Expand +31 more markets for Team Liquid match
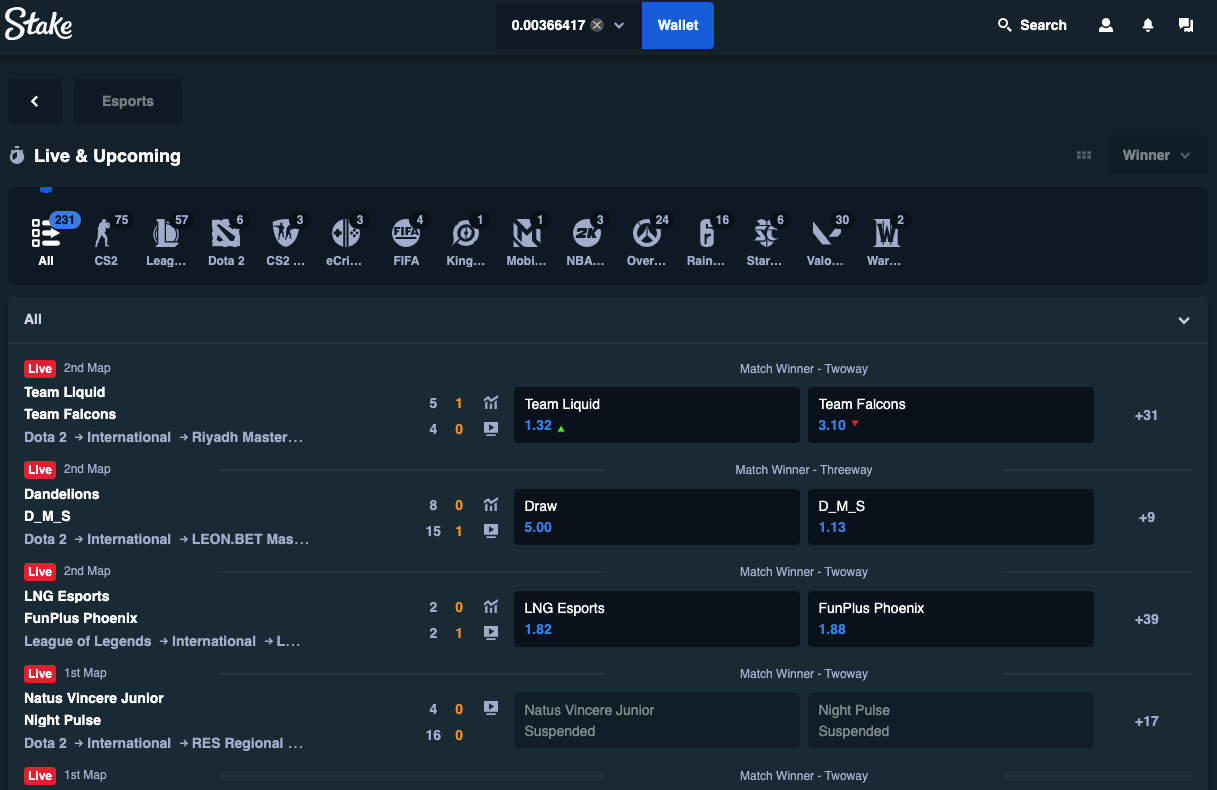Image resolution: width=1217 pixels, height=790 pixels. [1146, 415]
